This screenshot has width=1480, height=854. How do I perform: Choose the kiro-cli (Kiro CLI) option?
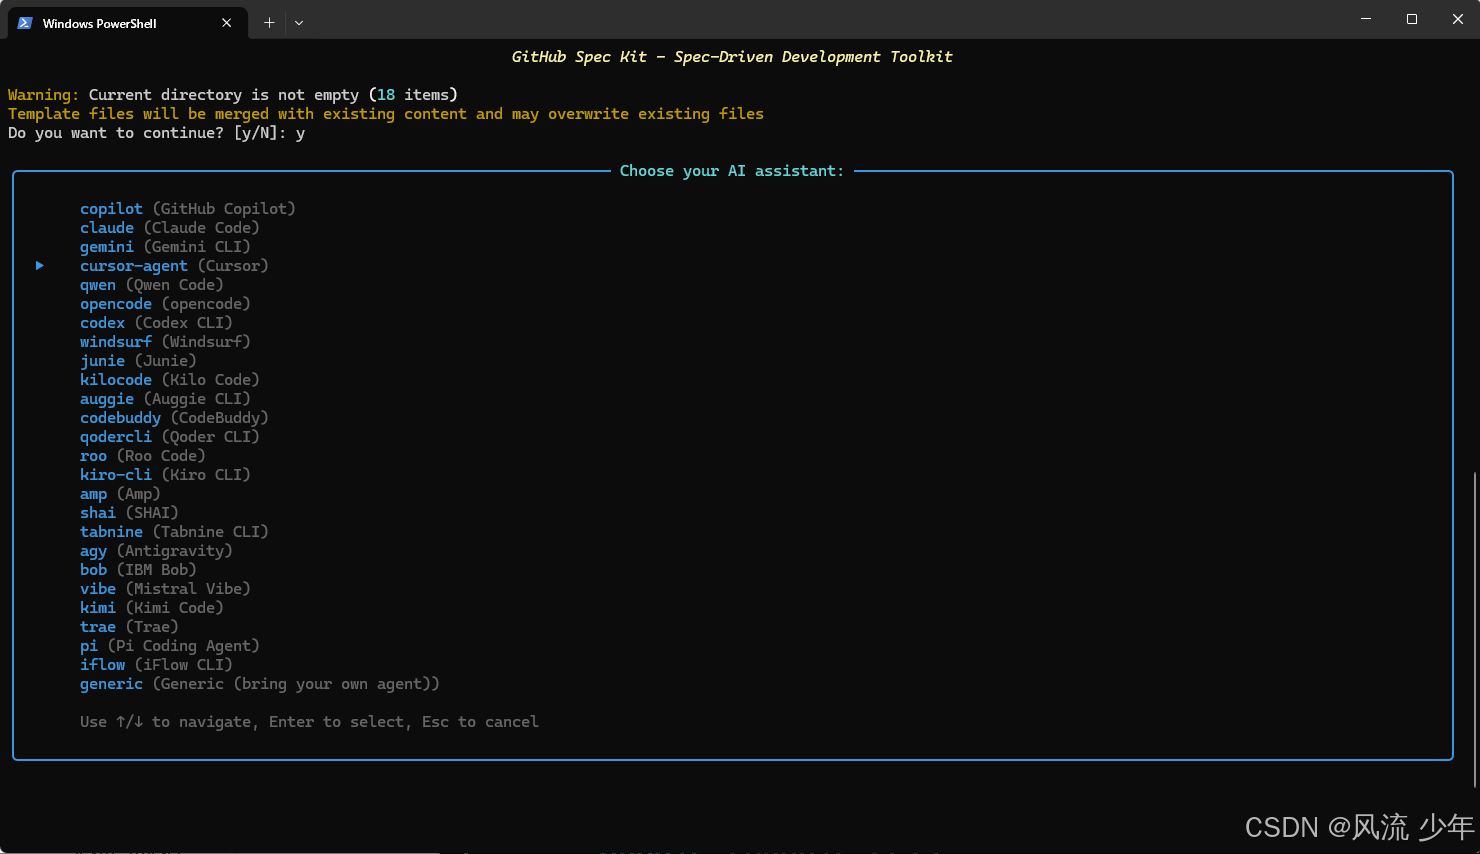(x=165, y=475)
